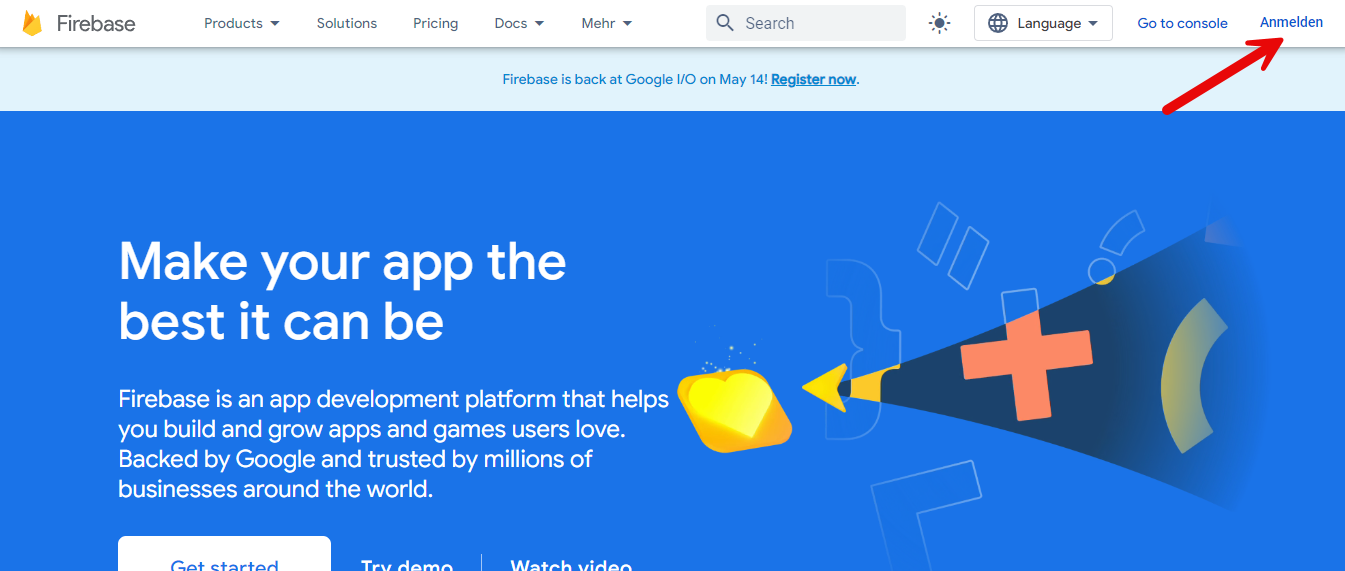Click the 'Firebase is an app development platform' paragraph
1345x571 pixels.
click(393, 444)
